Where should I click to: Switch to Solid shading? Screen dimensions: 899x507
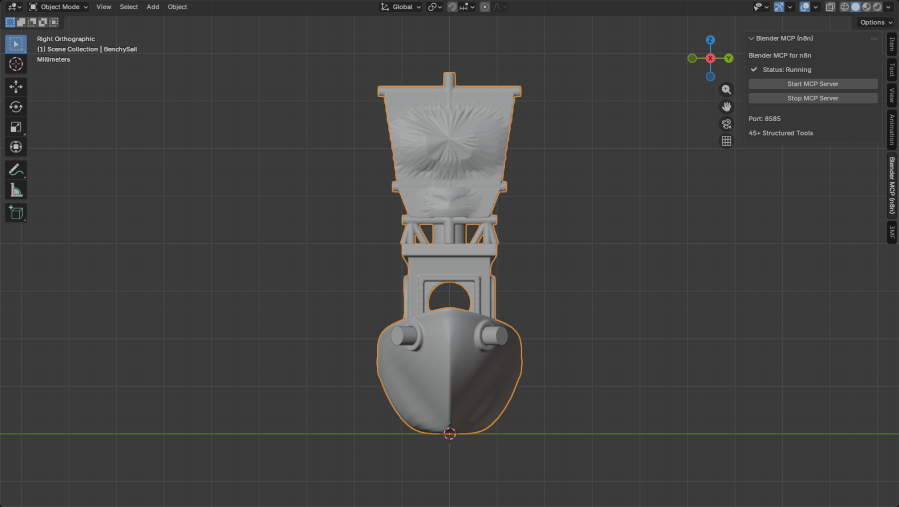point(855,7)
